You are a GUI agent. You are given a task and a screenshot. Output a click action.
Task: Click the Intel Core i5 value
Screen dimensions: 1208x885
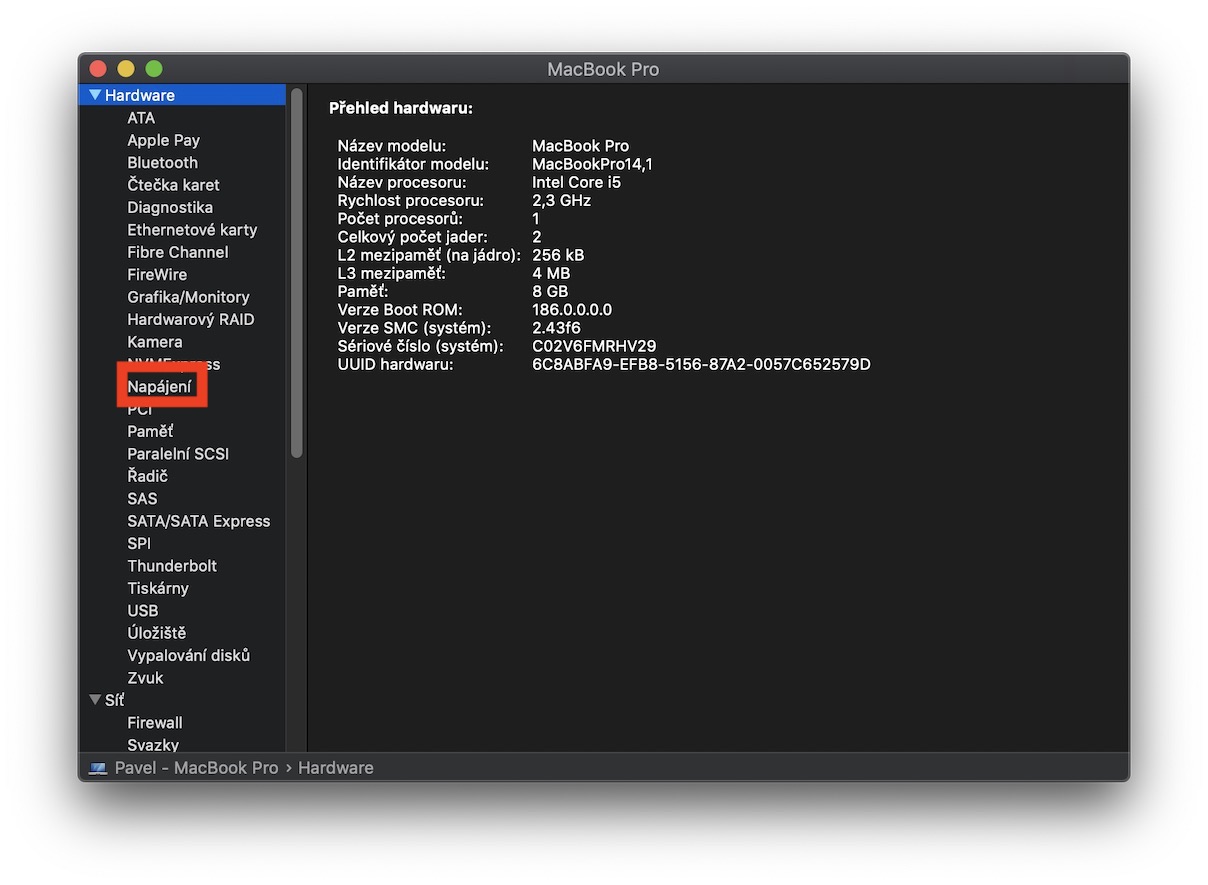pyautogui.click(x=576, y=182)
